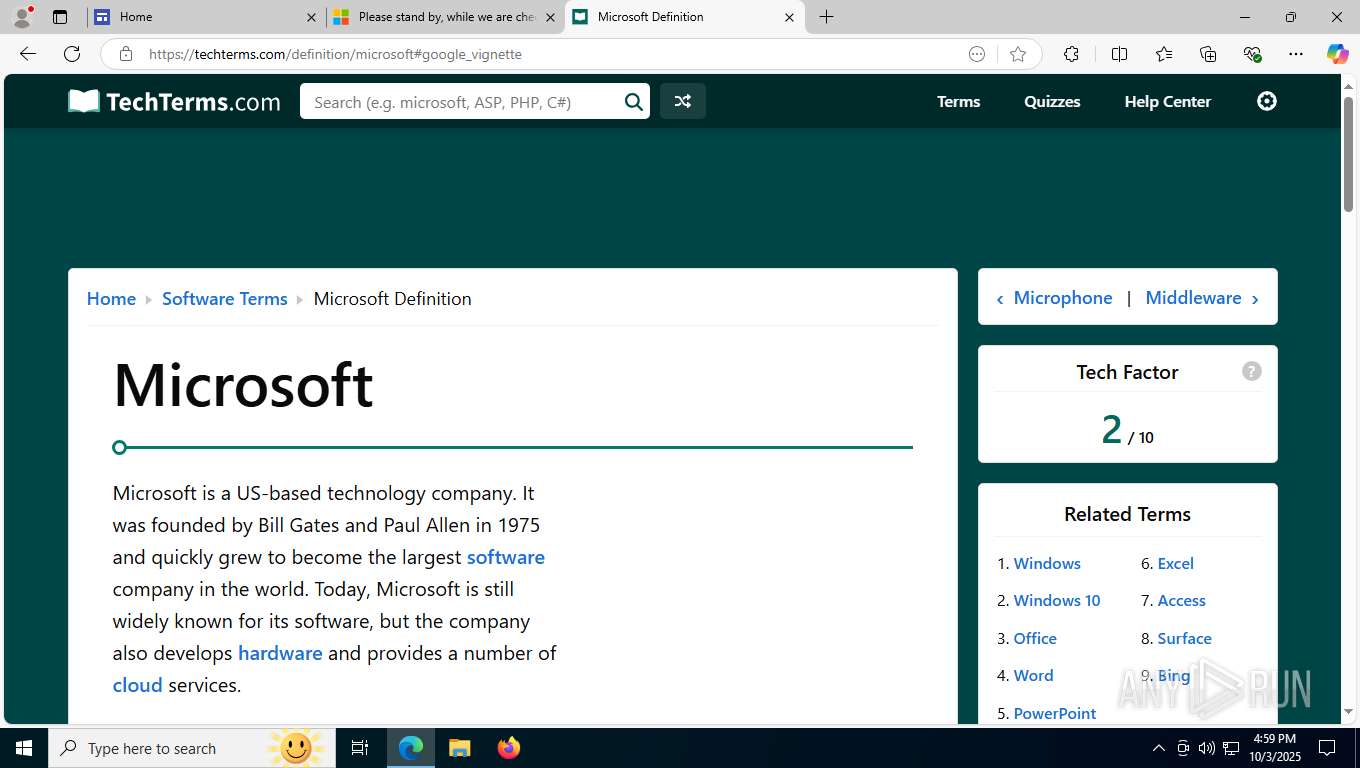
Task: Open a new browser tab
Action: coord(826,17)
